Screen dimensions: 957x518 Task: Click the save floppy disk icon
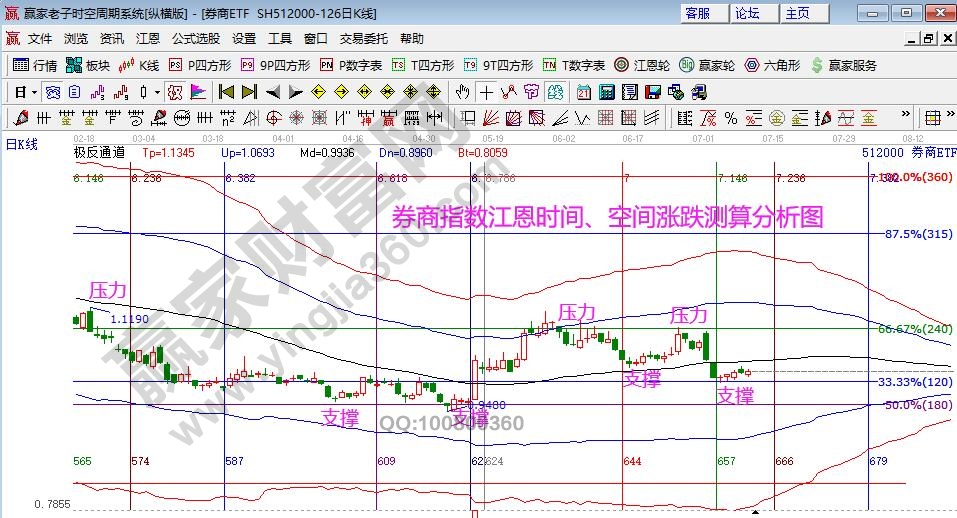(654, 92)
